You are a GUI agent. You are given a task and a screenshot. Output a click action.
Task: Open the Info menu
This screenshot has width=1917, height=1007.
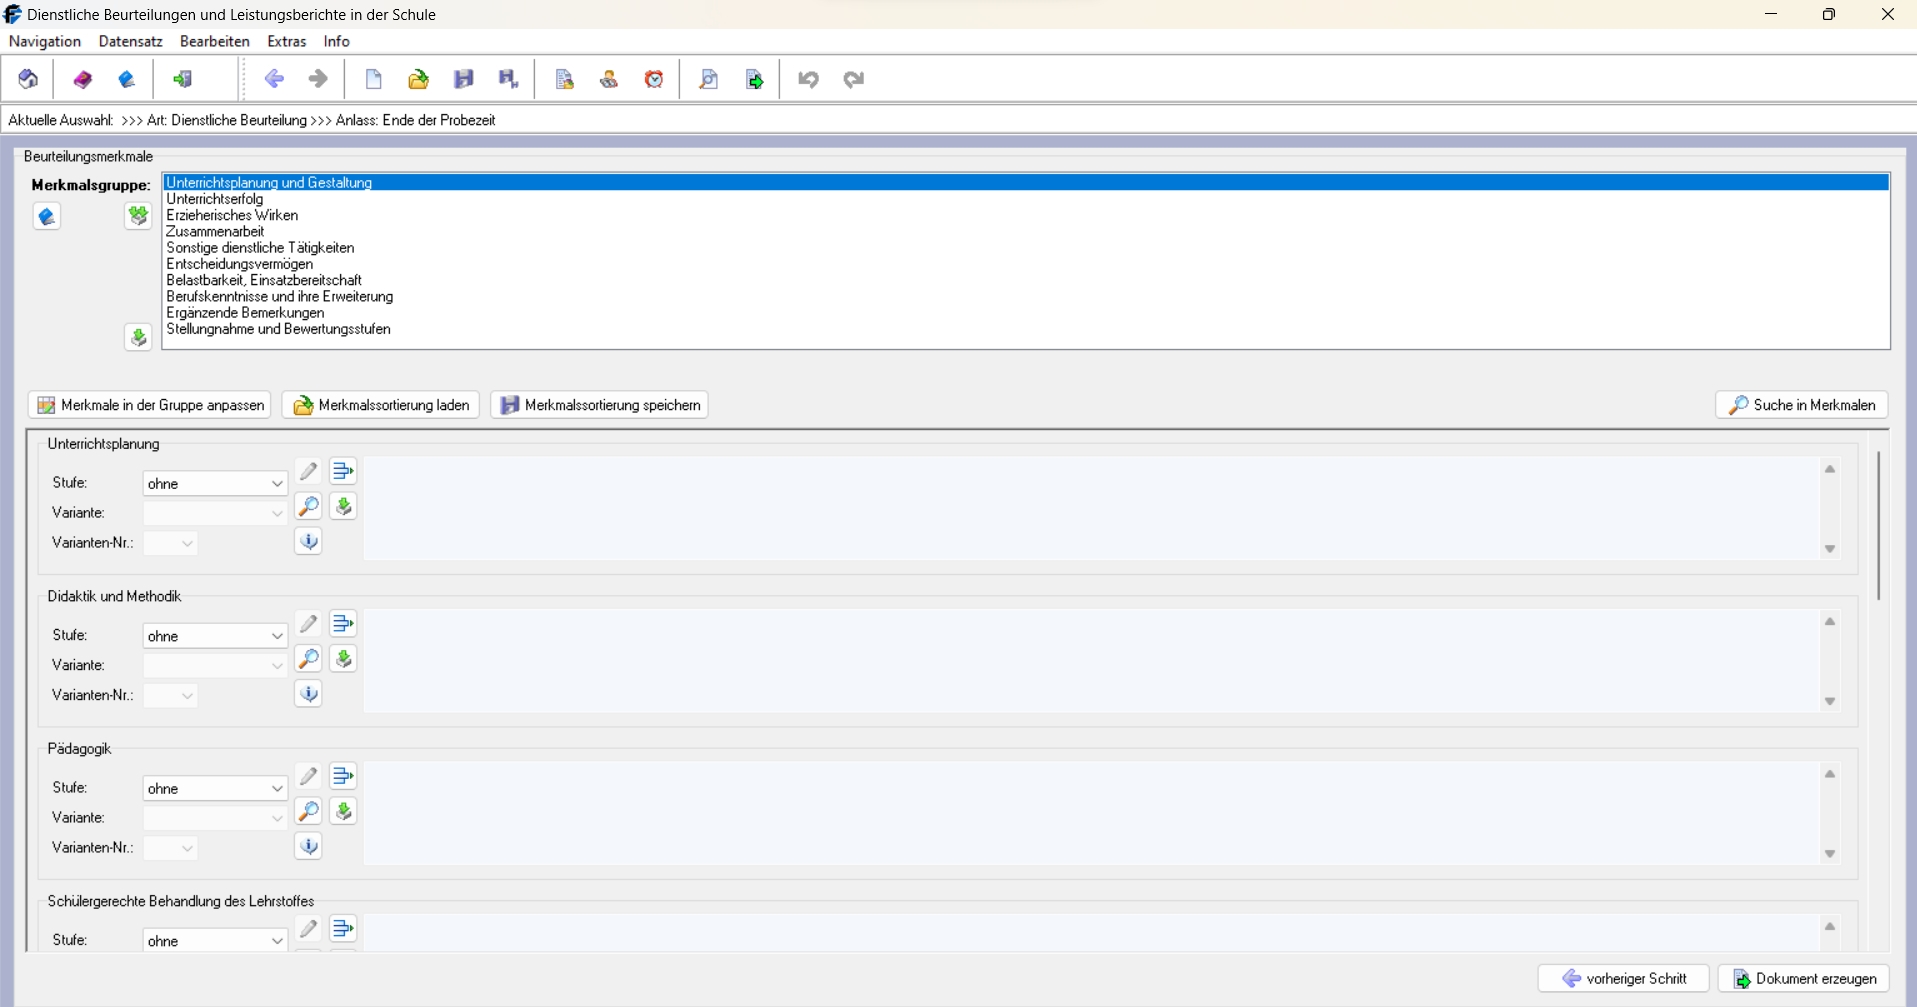pyautogui.click(x=337, y=41)
